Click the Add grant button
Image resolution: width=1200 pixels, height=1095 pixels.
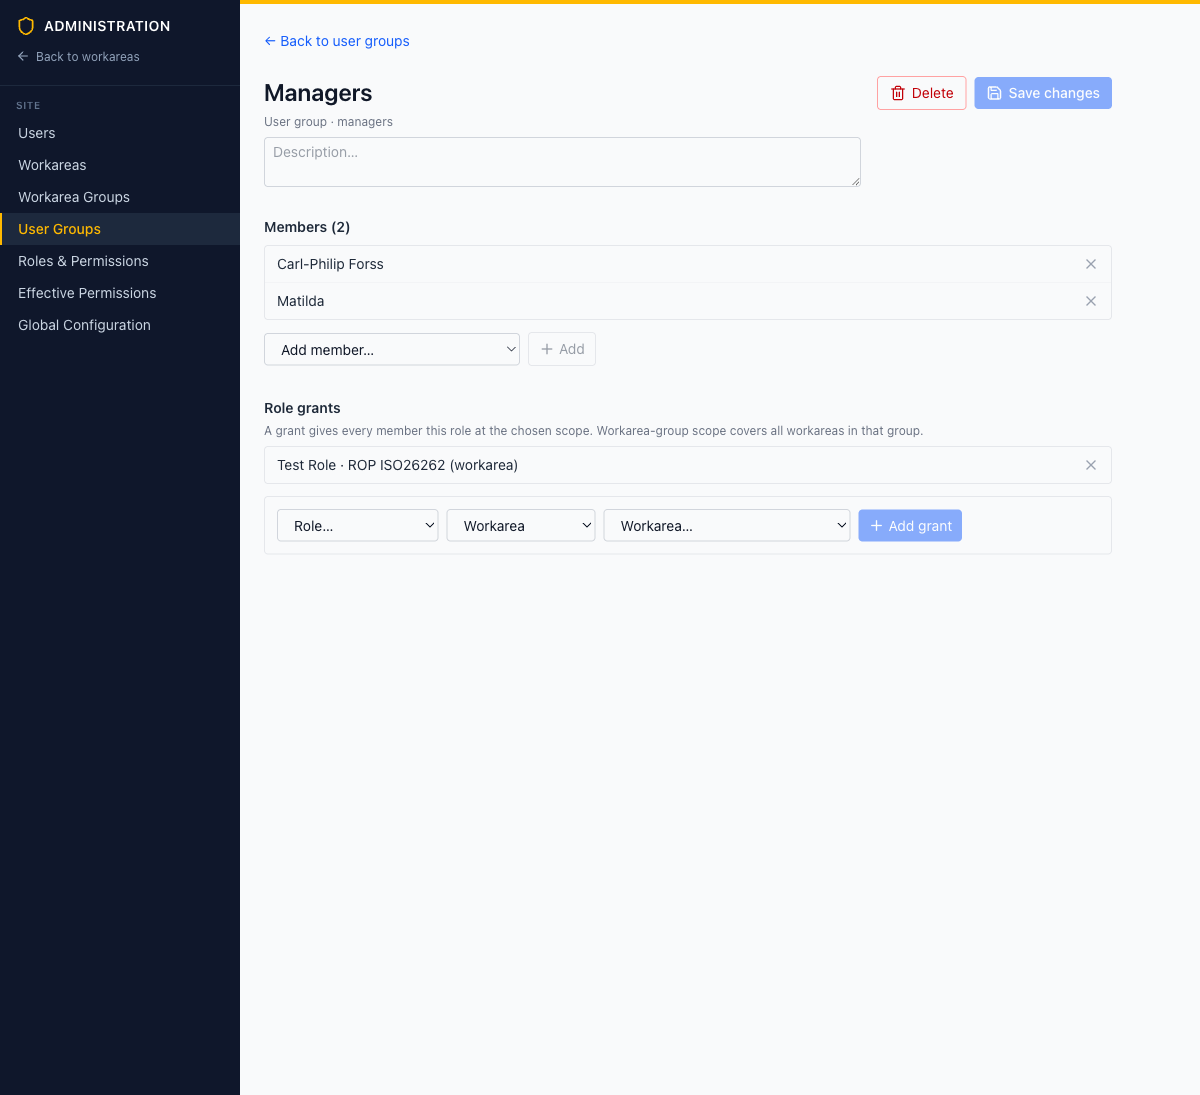910,526
